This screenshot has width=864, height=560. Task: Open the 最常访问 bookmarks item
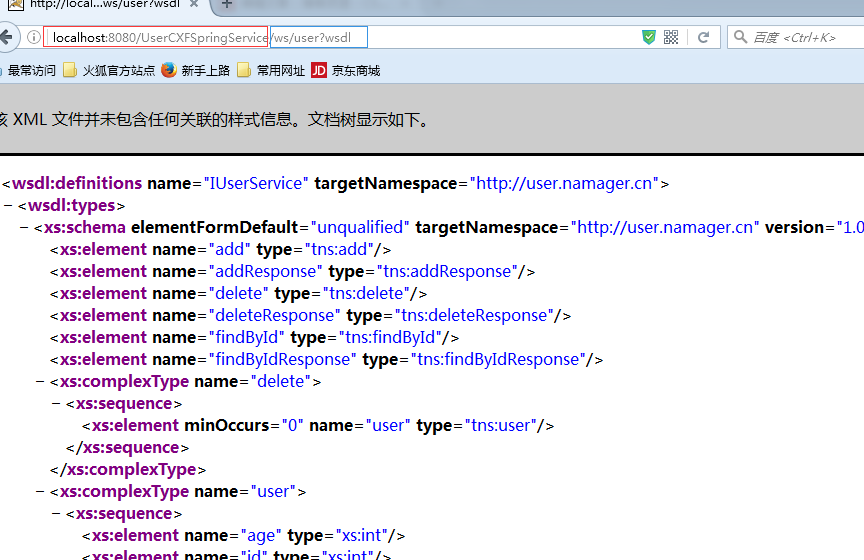point(30,70)
